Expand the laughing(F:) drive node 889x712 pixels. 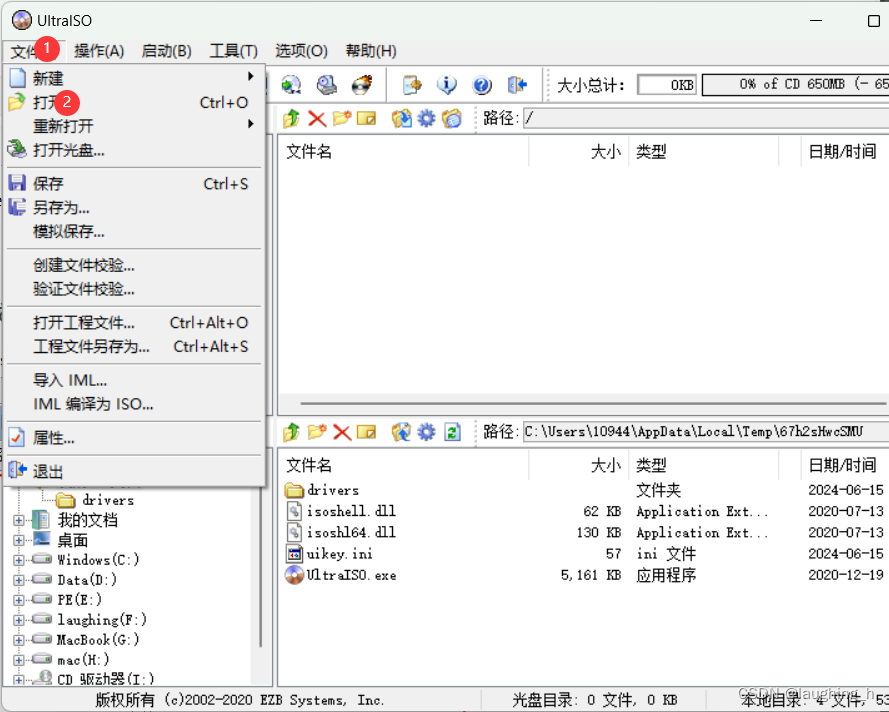(x=19, y=620)
